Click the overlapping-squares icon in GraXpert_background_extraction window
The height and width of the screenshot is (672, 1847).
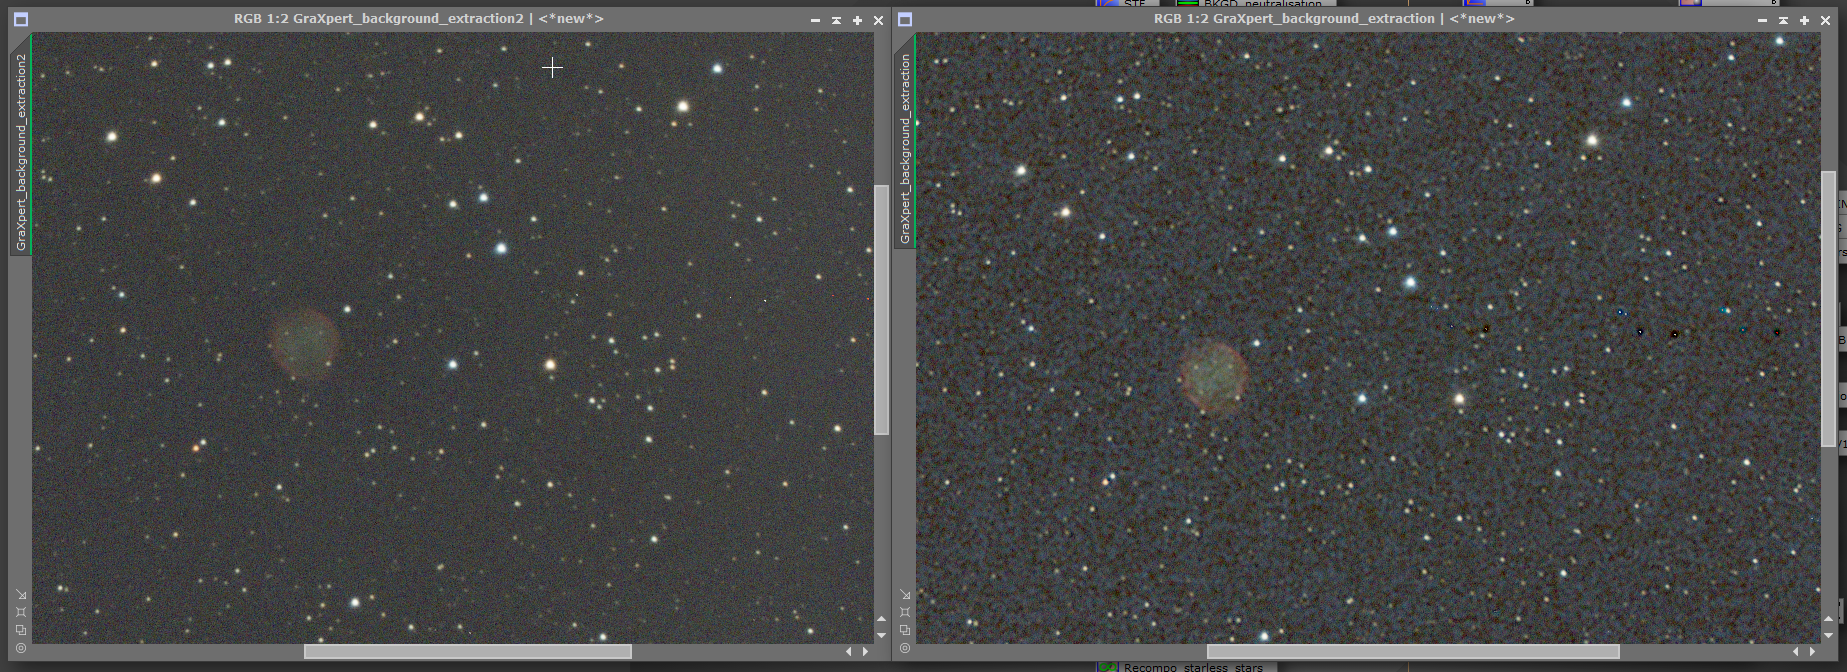pos(905,630)
